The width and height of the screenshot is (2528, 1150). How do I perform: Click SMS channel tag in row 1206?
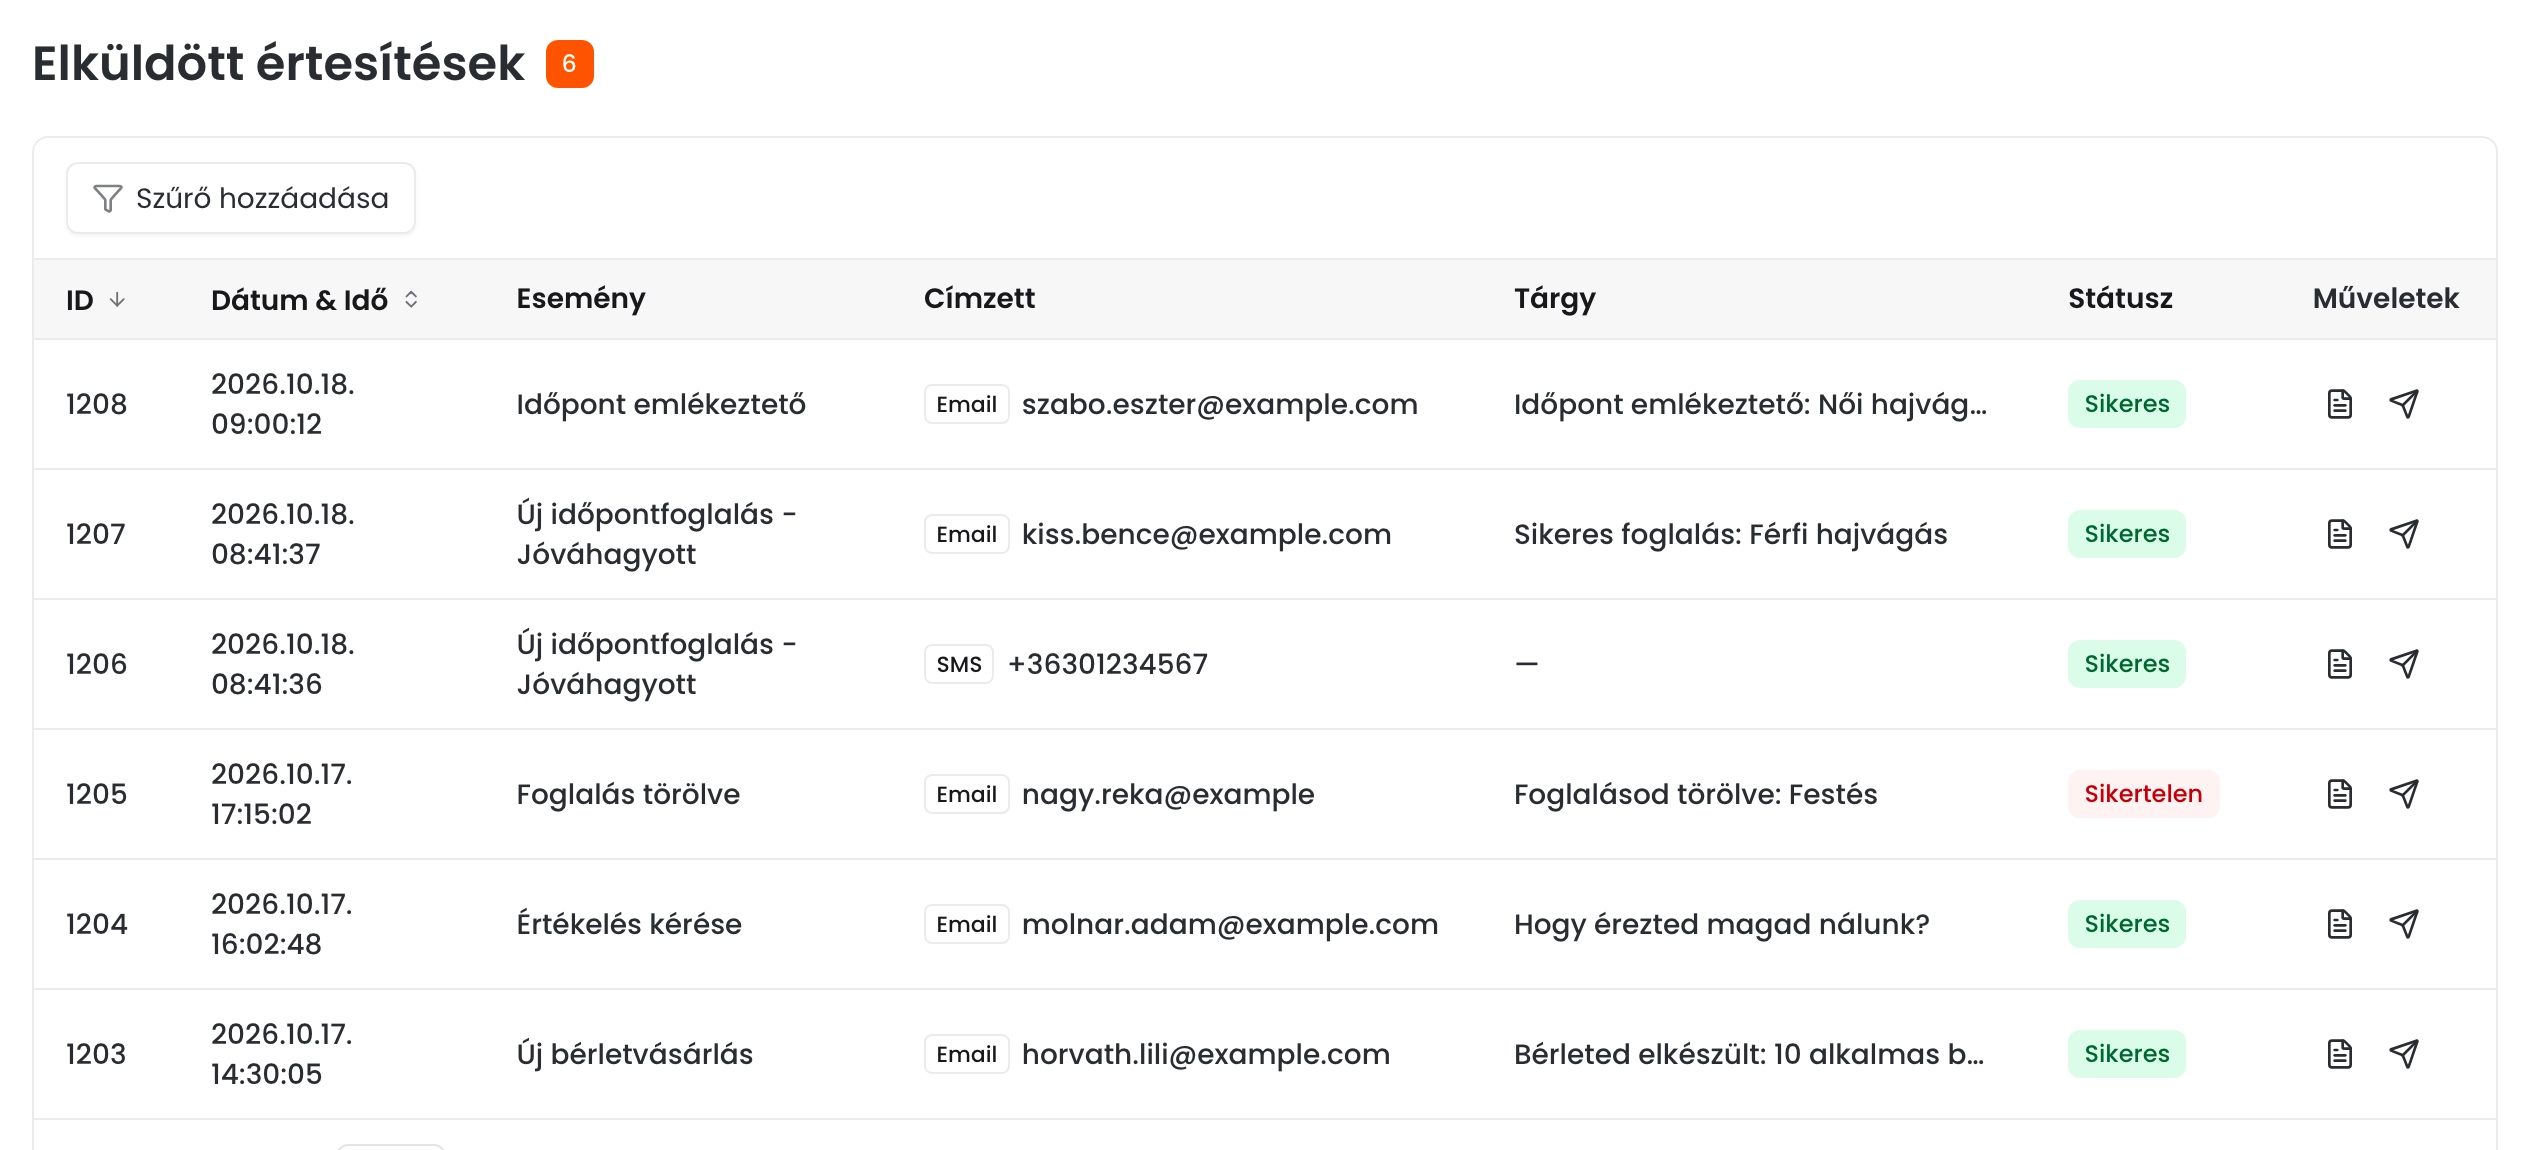[958, 664]
